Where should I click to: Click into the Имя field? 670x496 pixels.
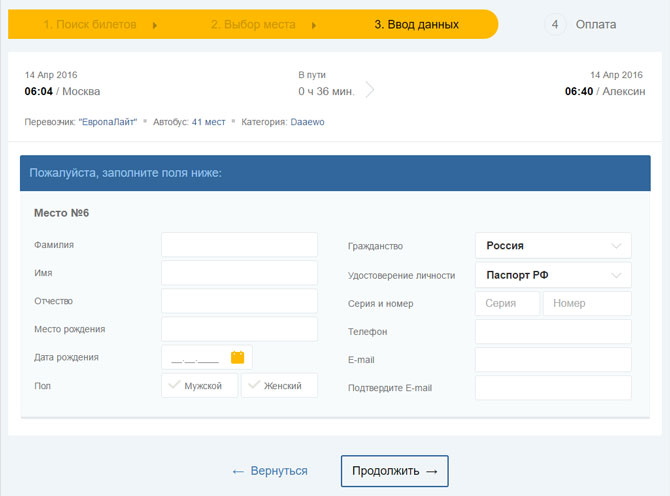(x=239, y=273)
